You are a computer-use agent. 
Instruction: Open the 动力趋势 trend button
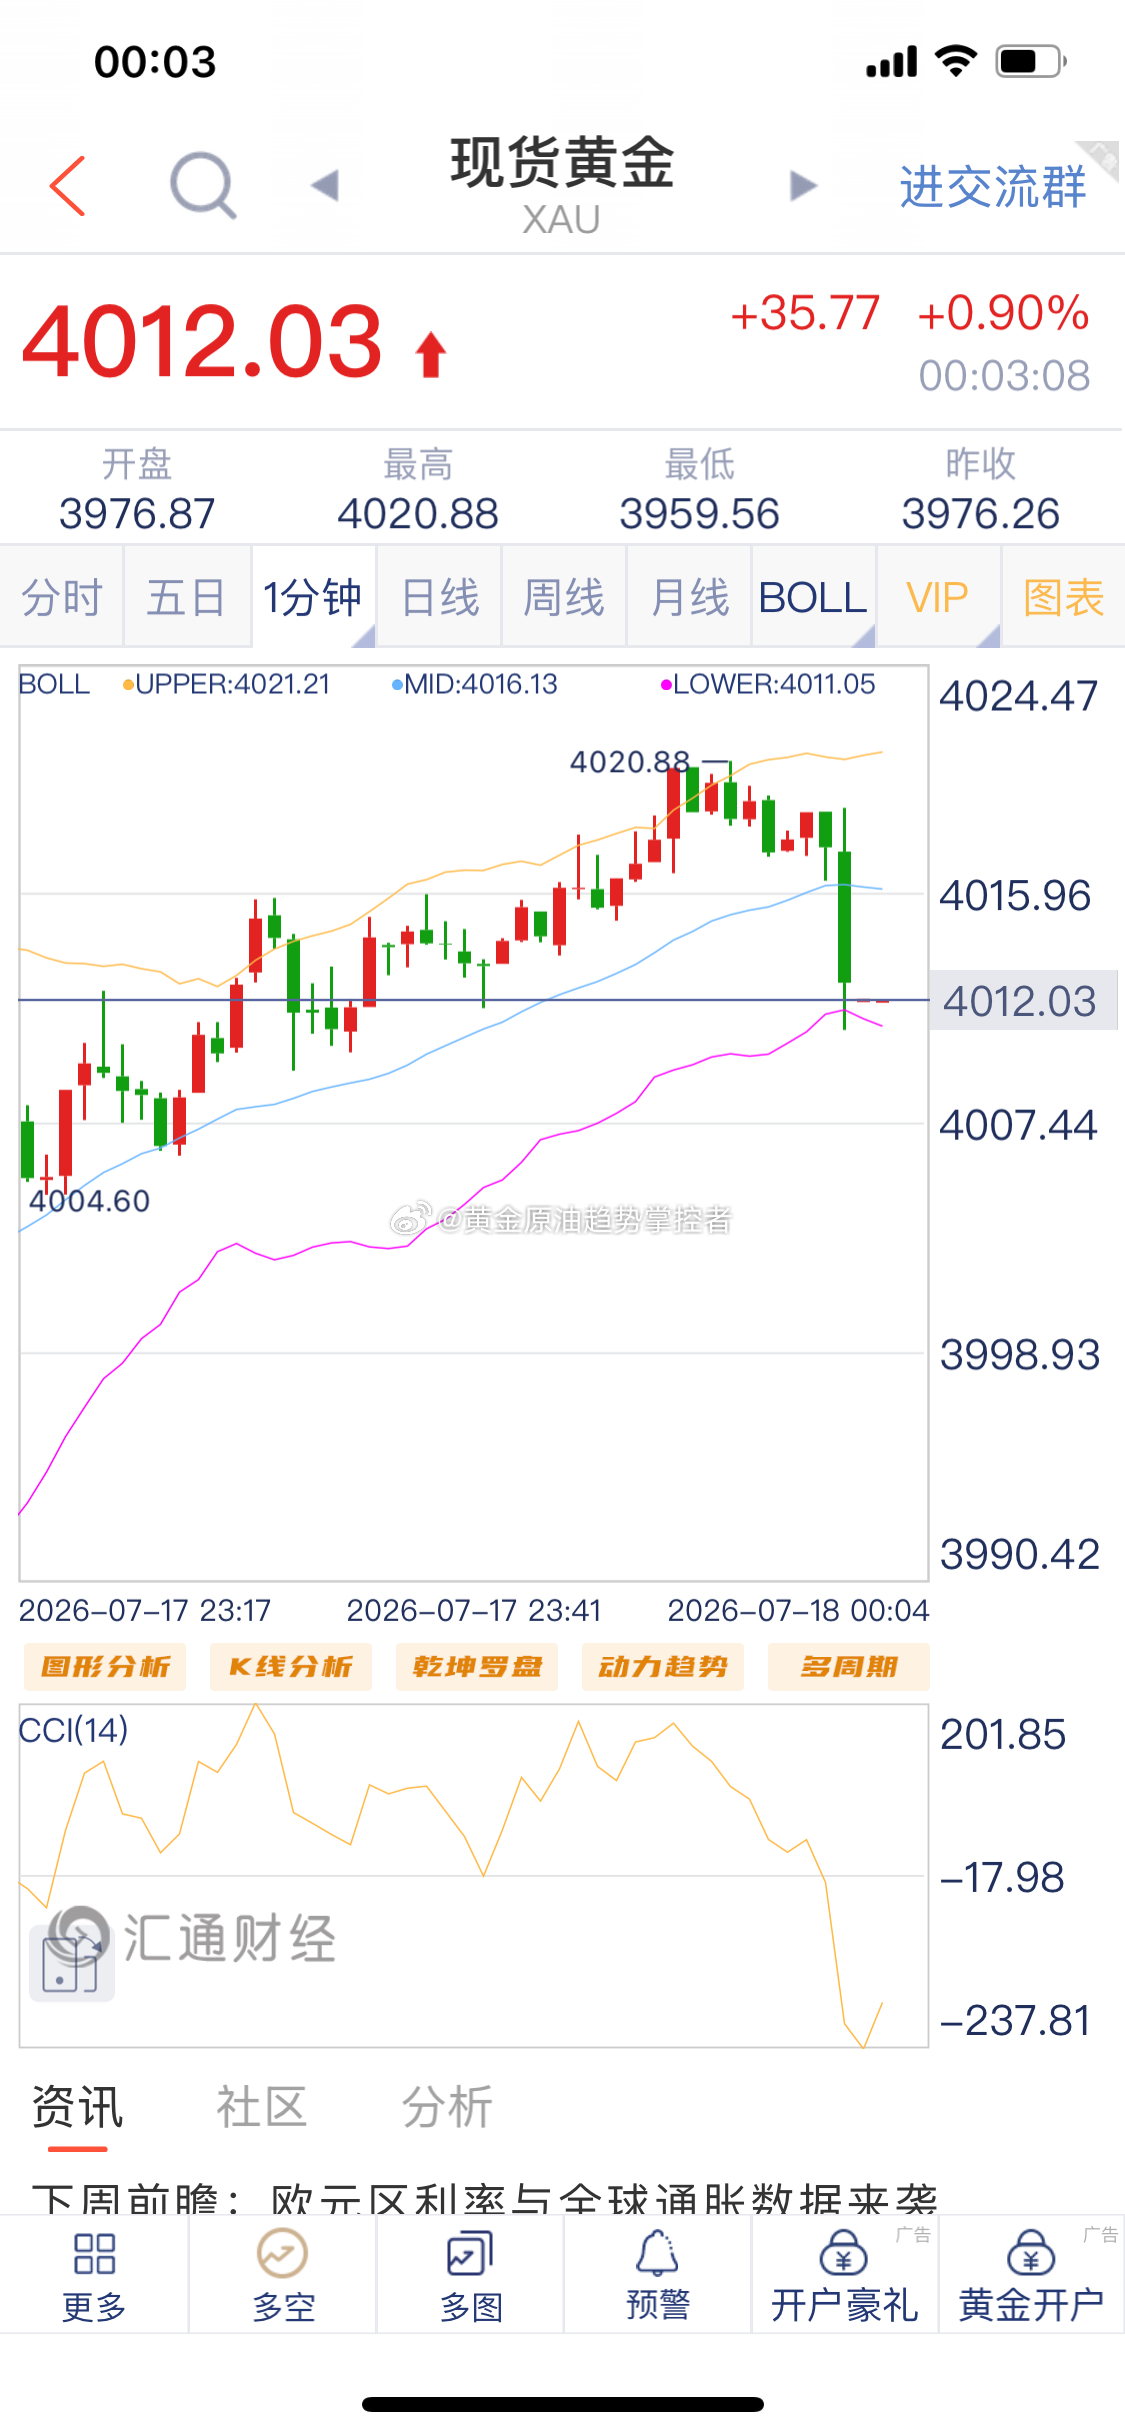663,1666
